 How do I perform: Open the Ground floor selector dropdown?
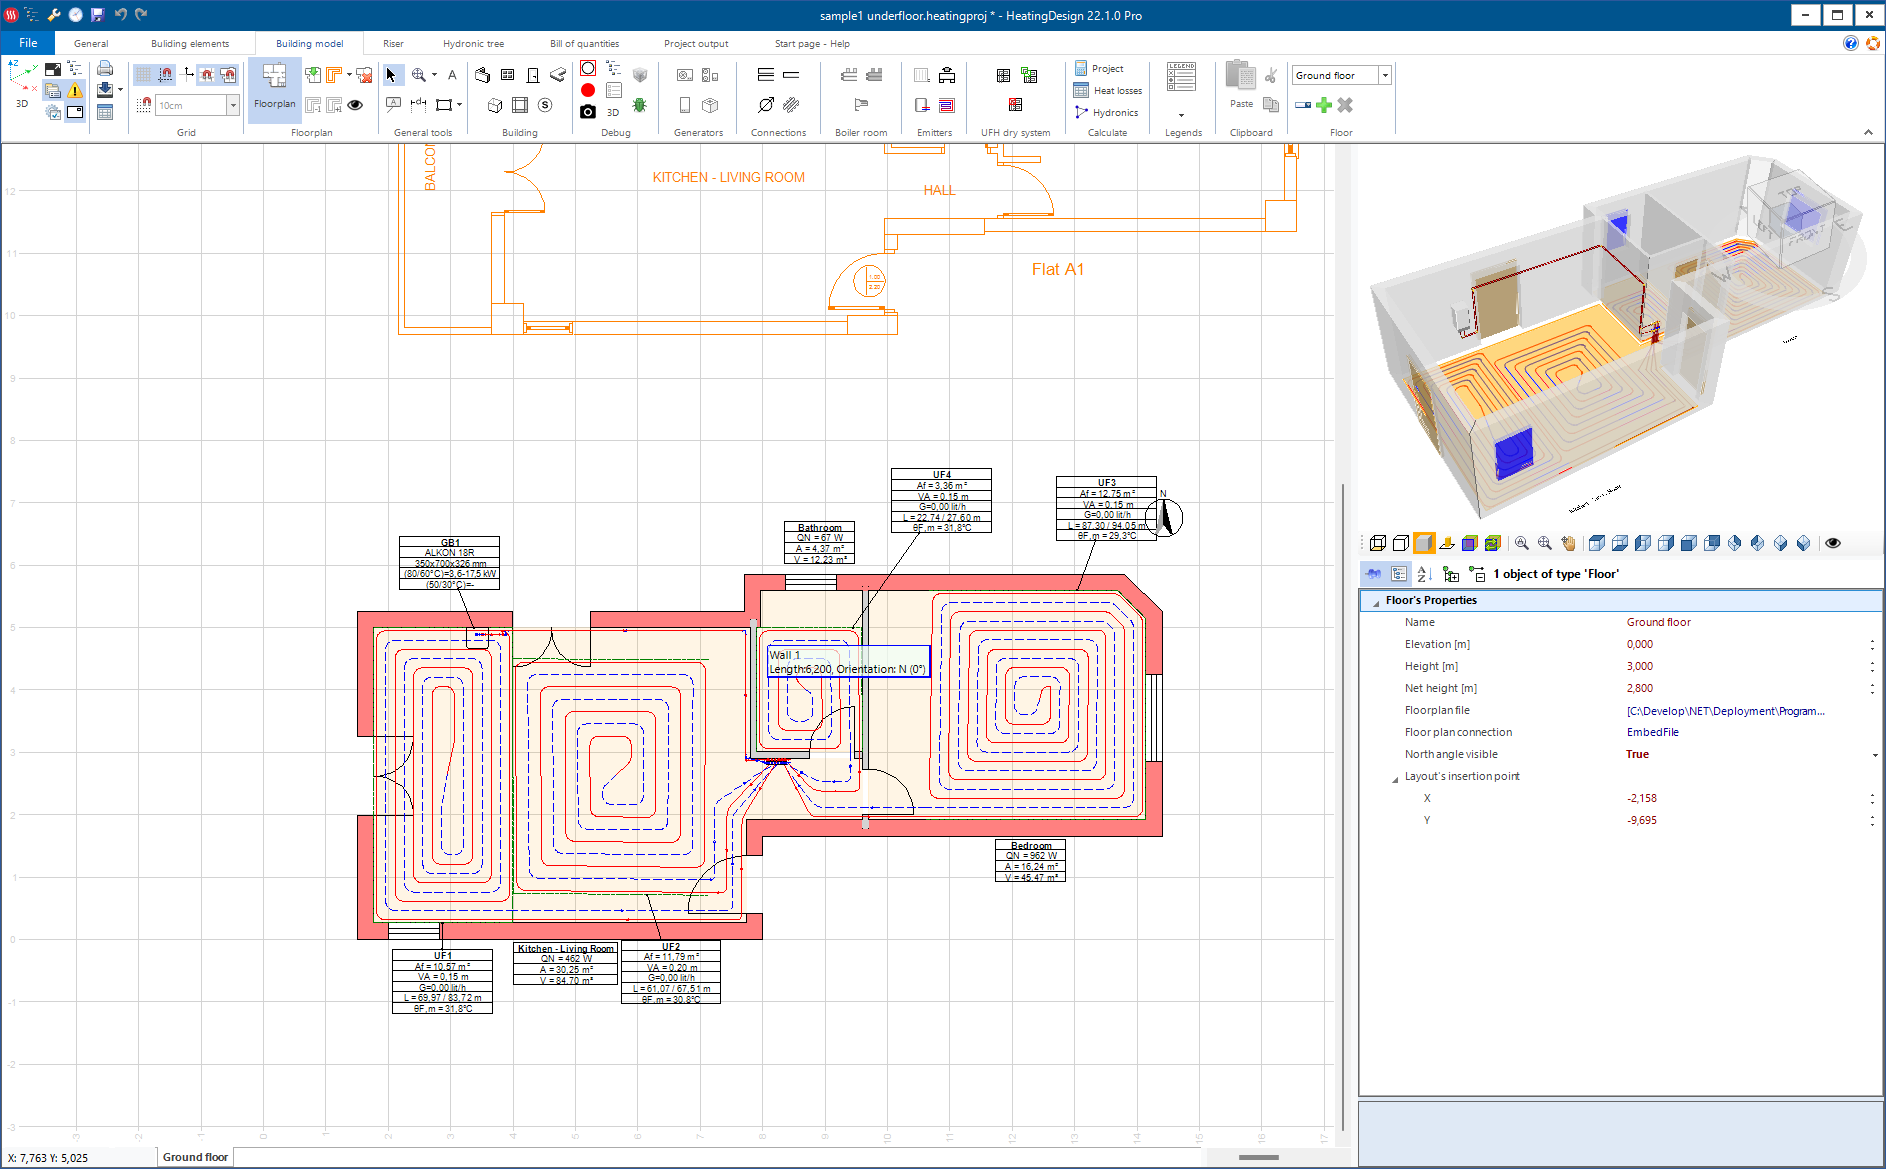1384,75
